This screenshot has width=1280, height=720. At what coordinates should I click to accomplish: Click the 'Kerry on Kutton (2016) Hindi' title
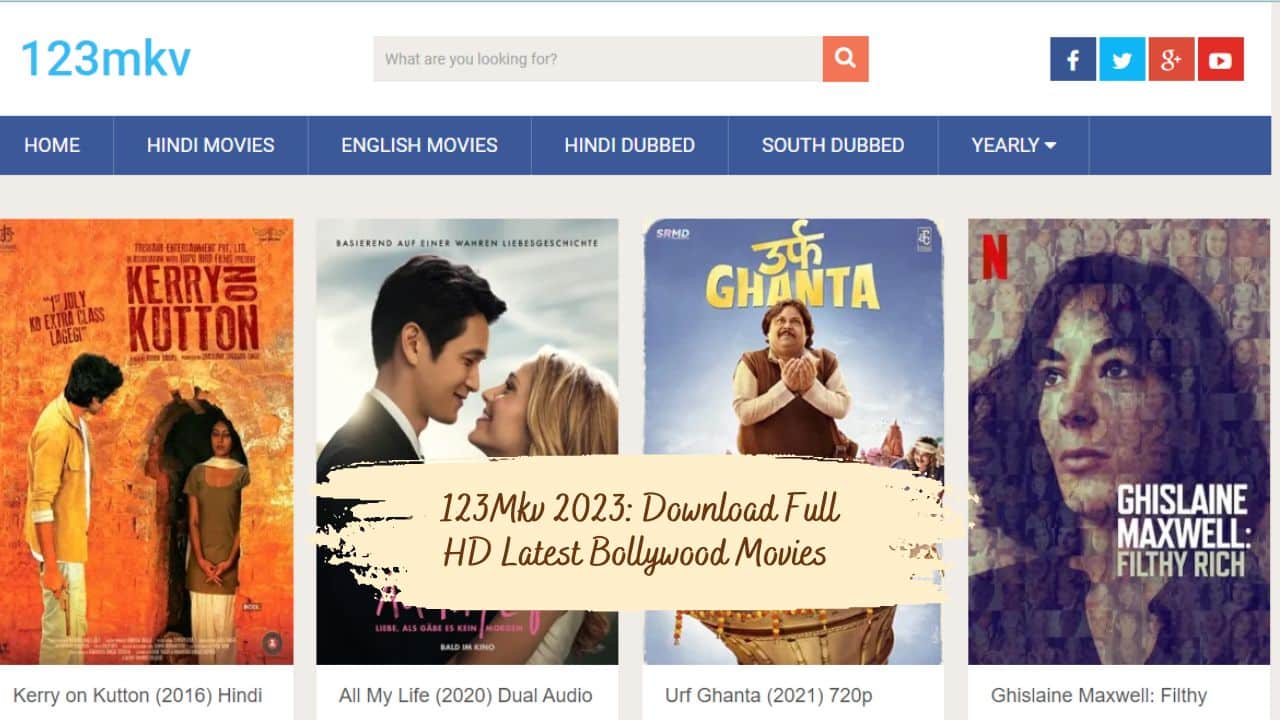pos(138,695)
